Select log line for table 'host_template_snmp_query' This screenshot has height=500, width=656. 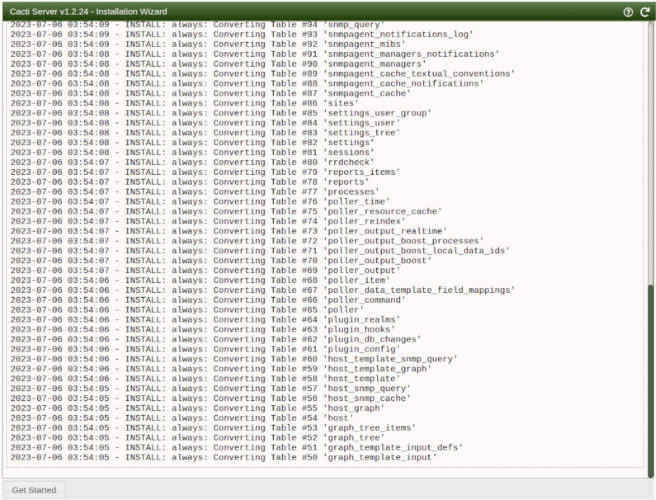[x=234, y=359]
